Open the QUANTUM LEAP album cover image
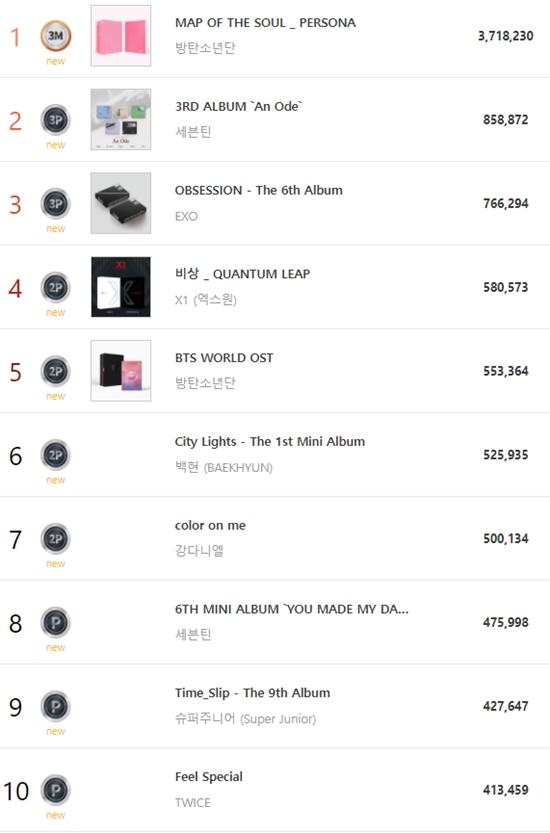 tap(121, 287)
